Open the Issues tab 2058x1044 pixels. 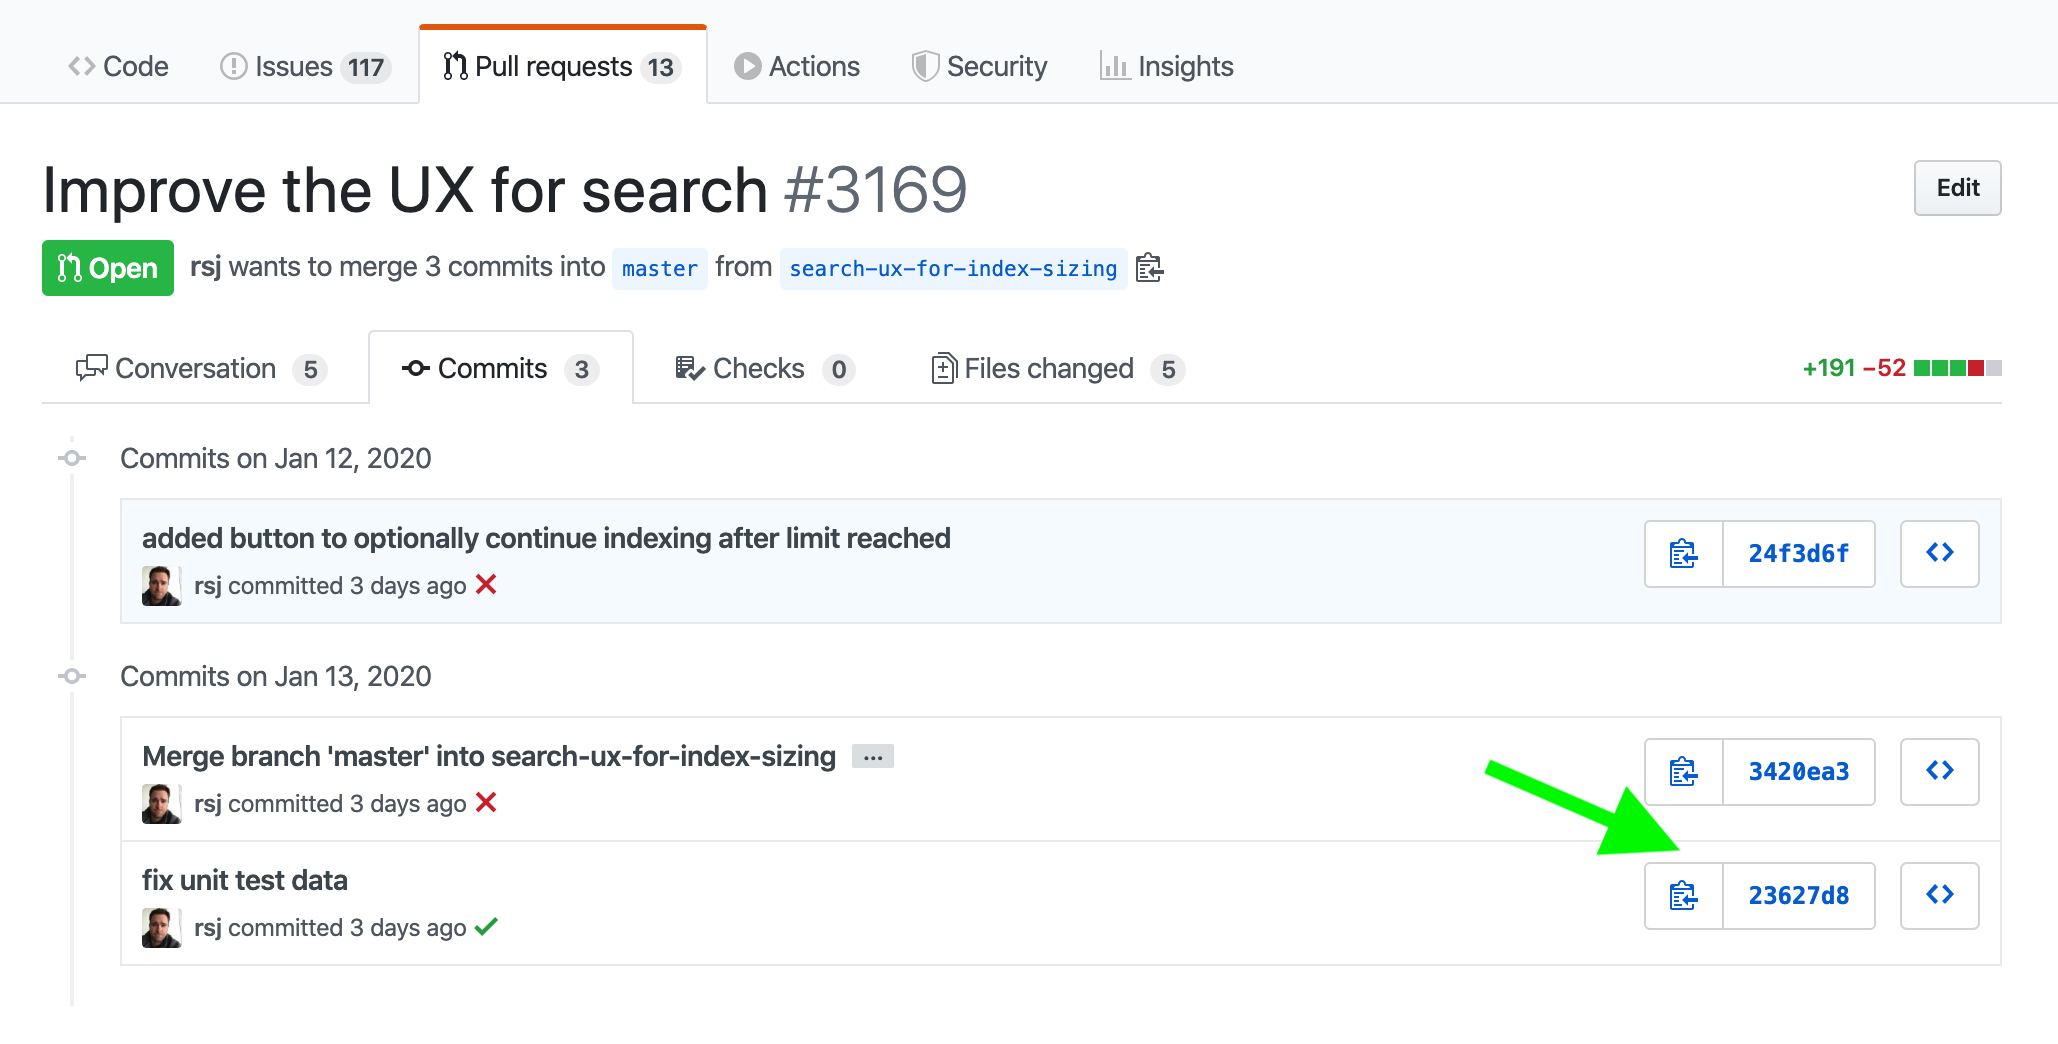coord(304,66)
